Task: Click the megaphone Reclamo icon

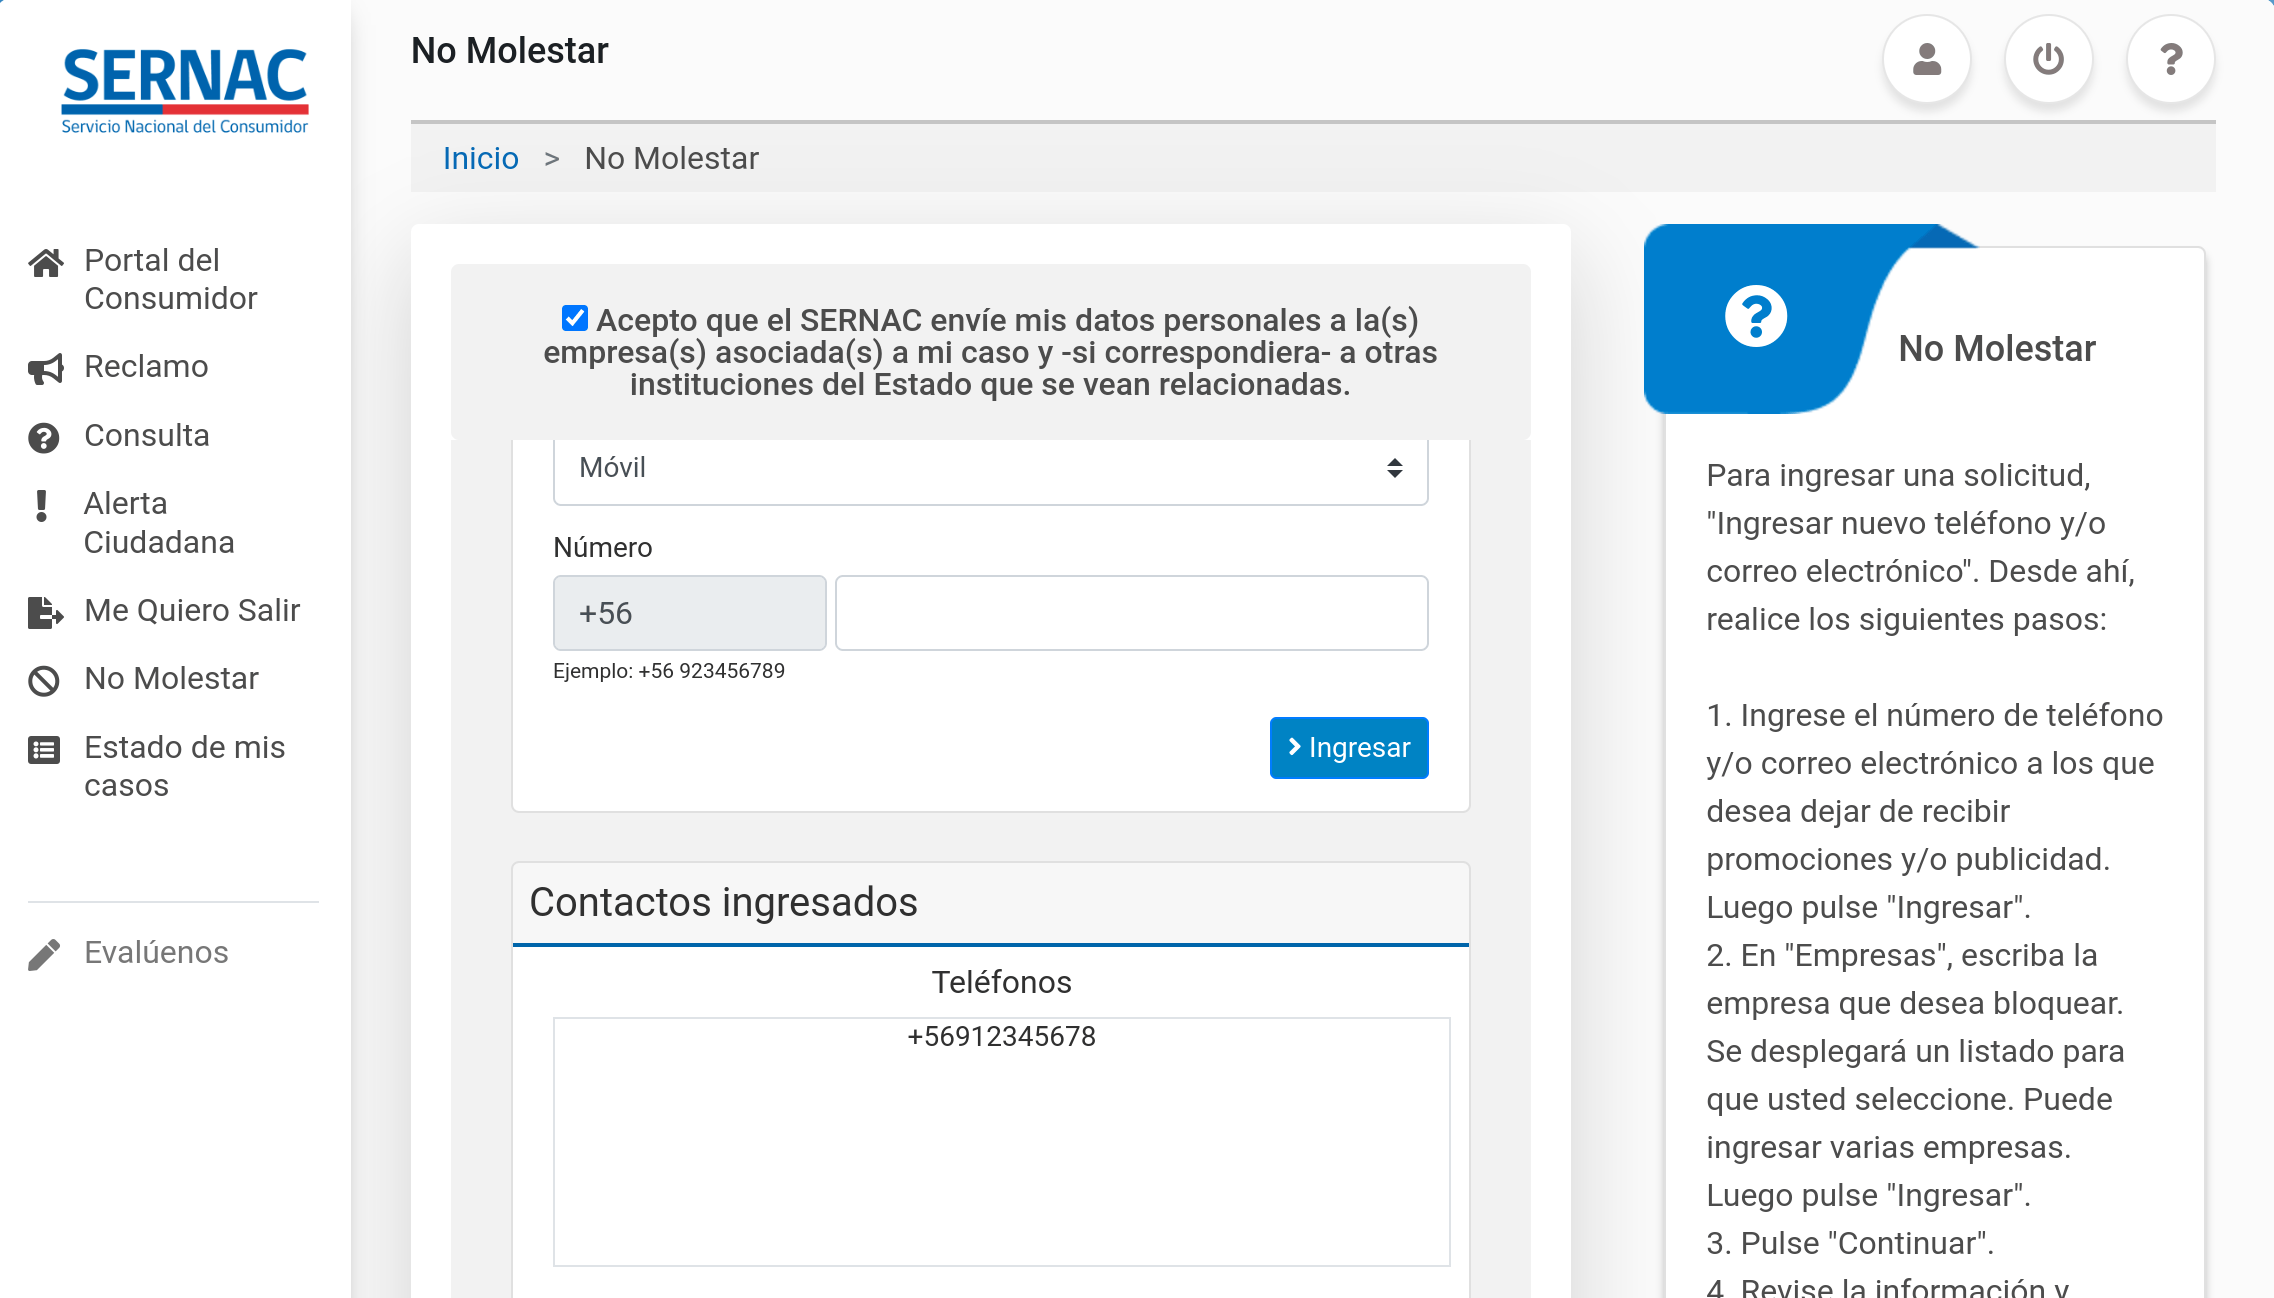Action: click(x=46, y=369)
